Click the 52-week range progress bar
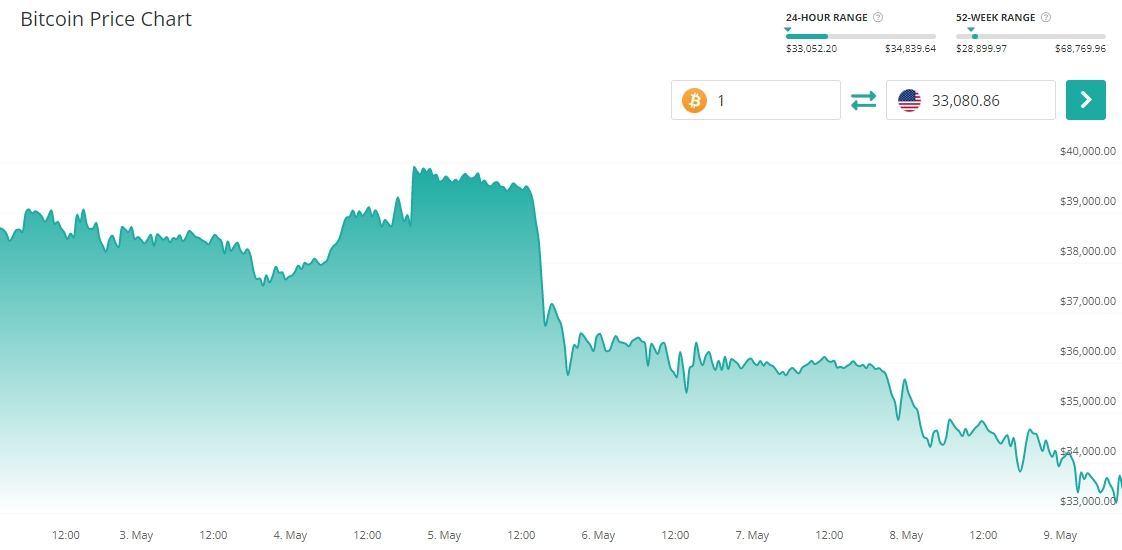Screen dimensions: 1122x550 [1030, 36]
